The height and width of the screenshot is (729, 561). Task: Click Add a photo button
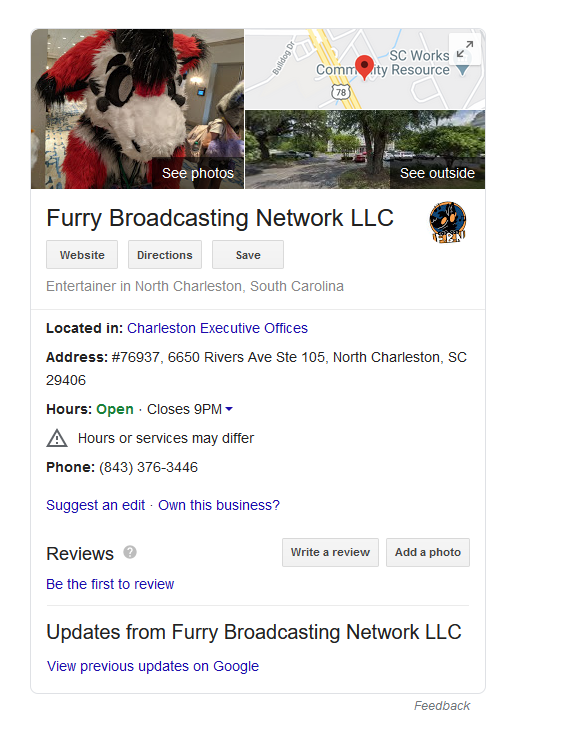[428, 552]
